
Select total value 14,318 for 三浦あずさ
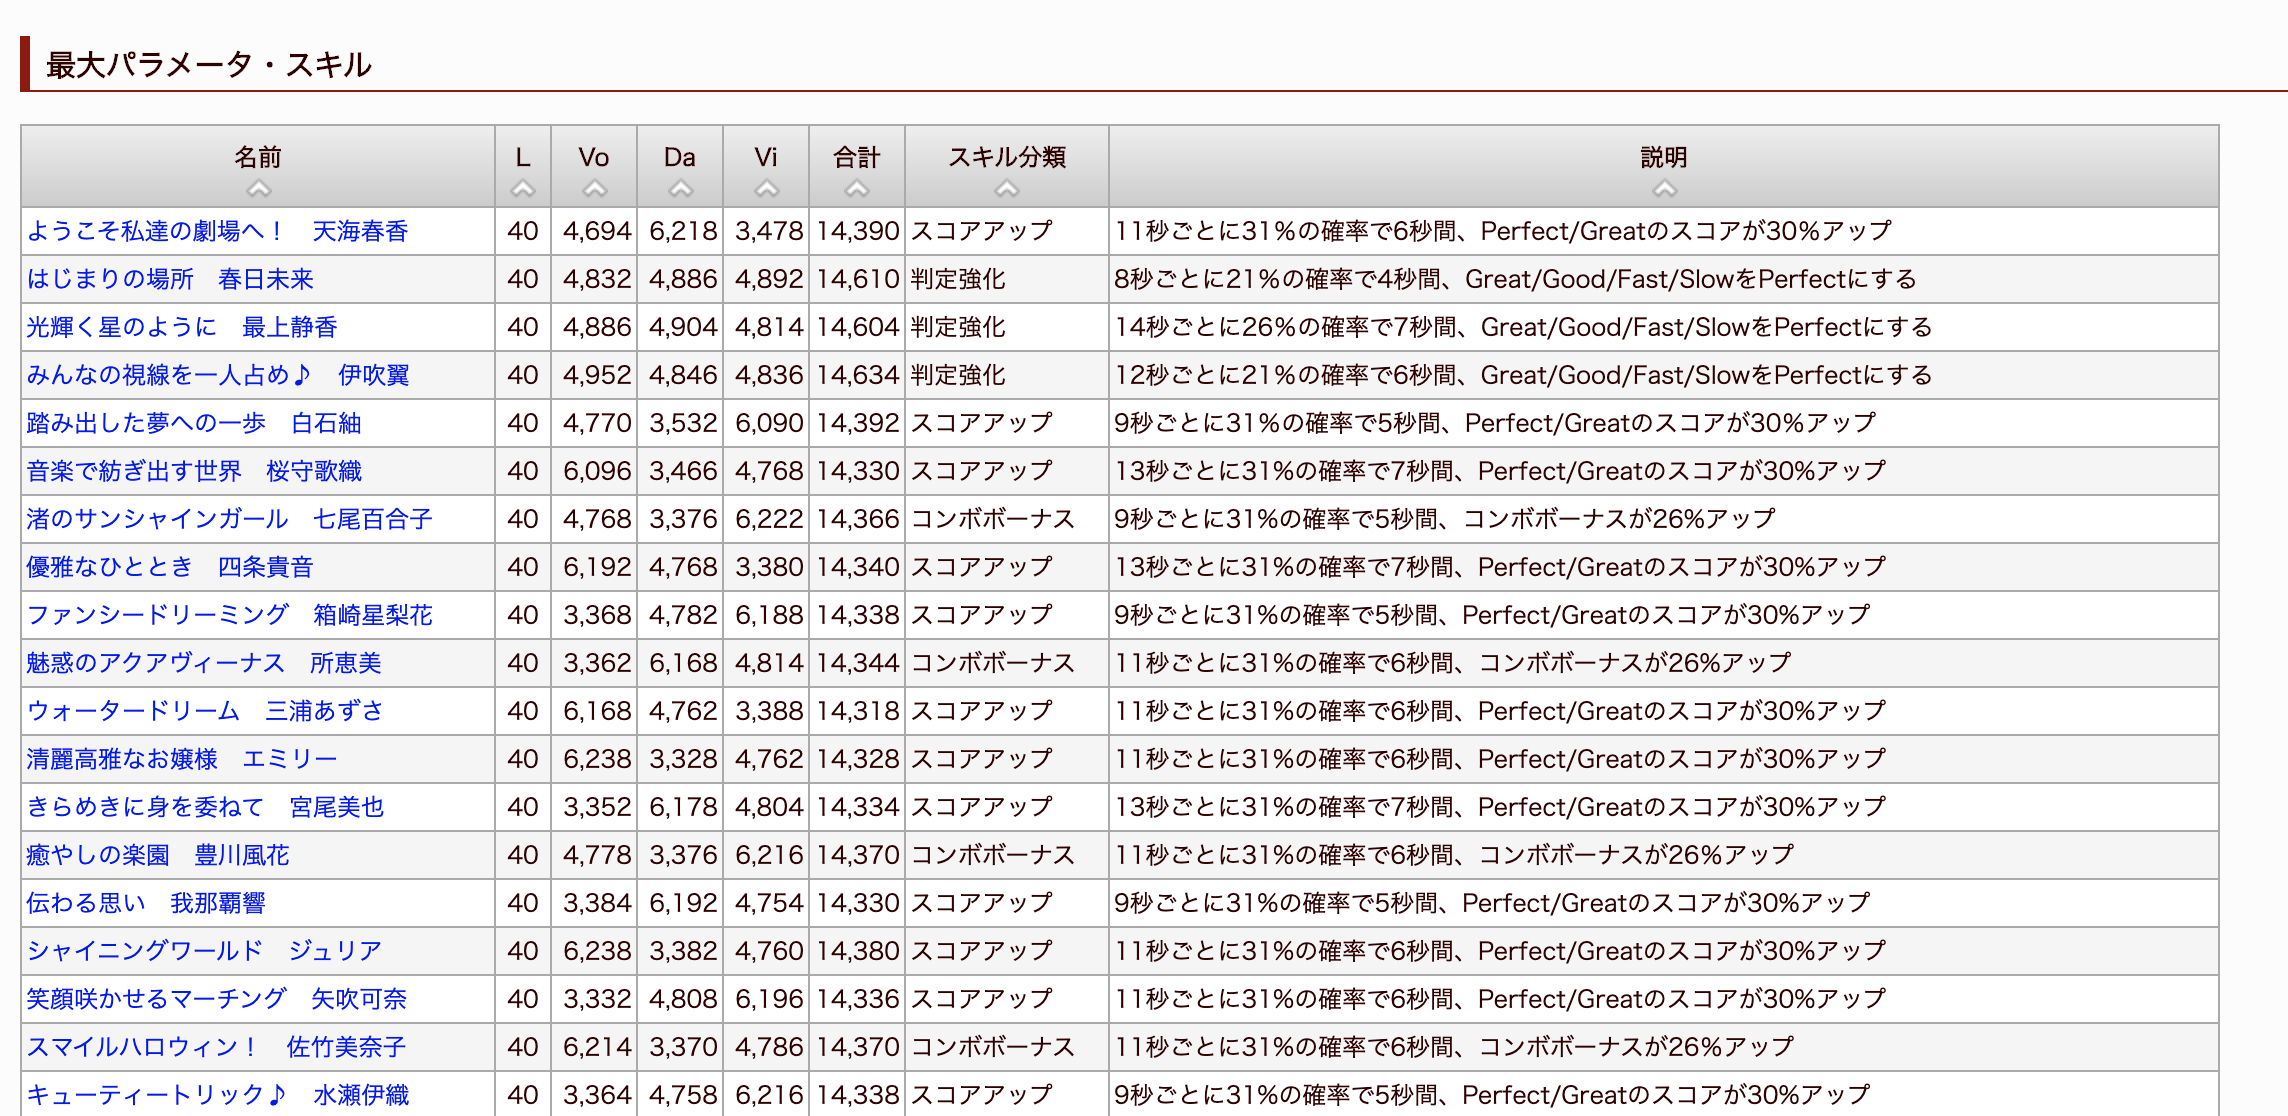pos(857,711)
